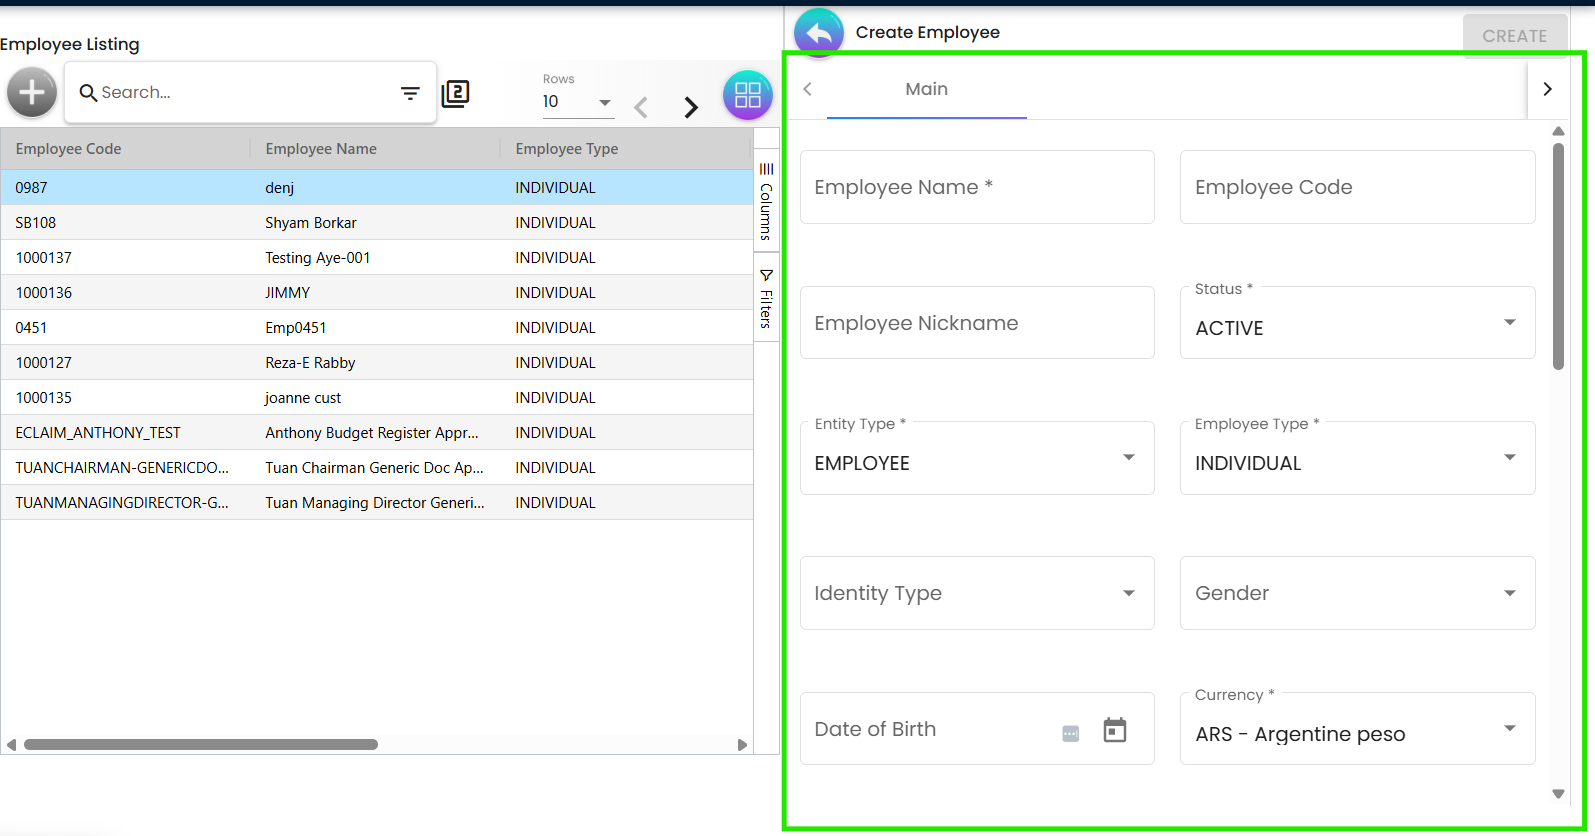1595x836 pixels.
Task: Select the Main tab
Action: (927, 89)
